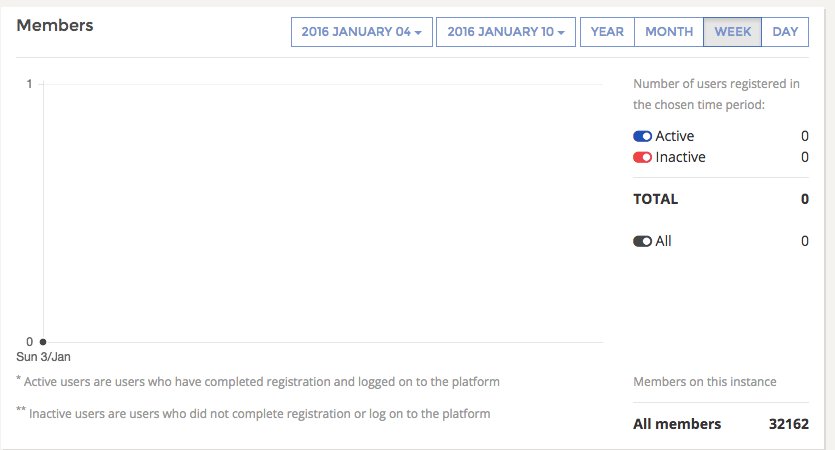Click the Inactive legend label
This screenshot has width=835, height=450.
click(680, 157)
